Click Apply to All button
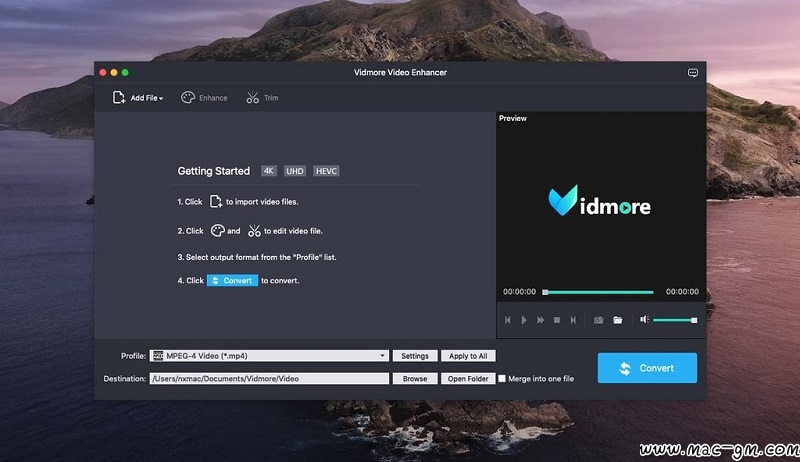The width and height of the screenshot is (800, 462). point(468,356)
